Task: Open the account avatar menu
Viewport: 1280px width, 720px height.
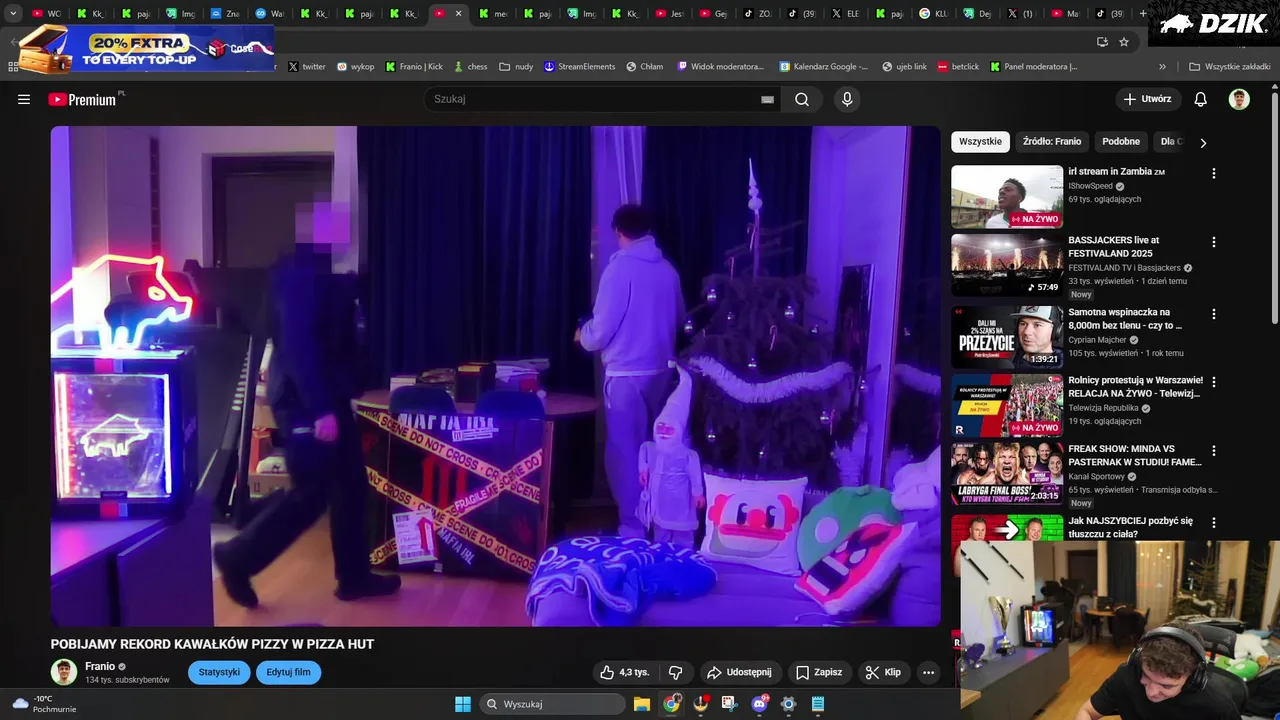Action: click(1239, 99)
